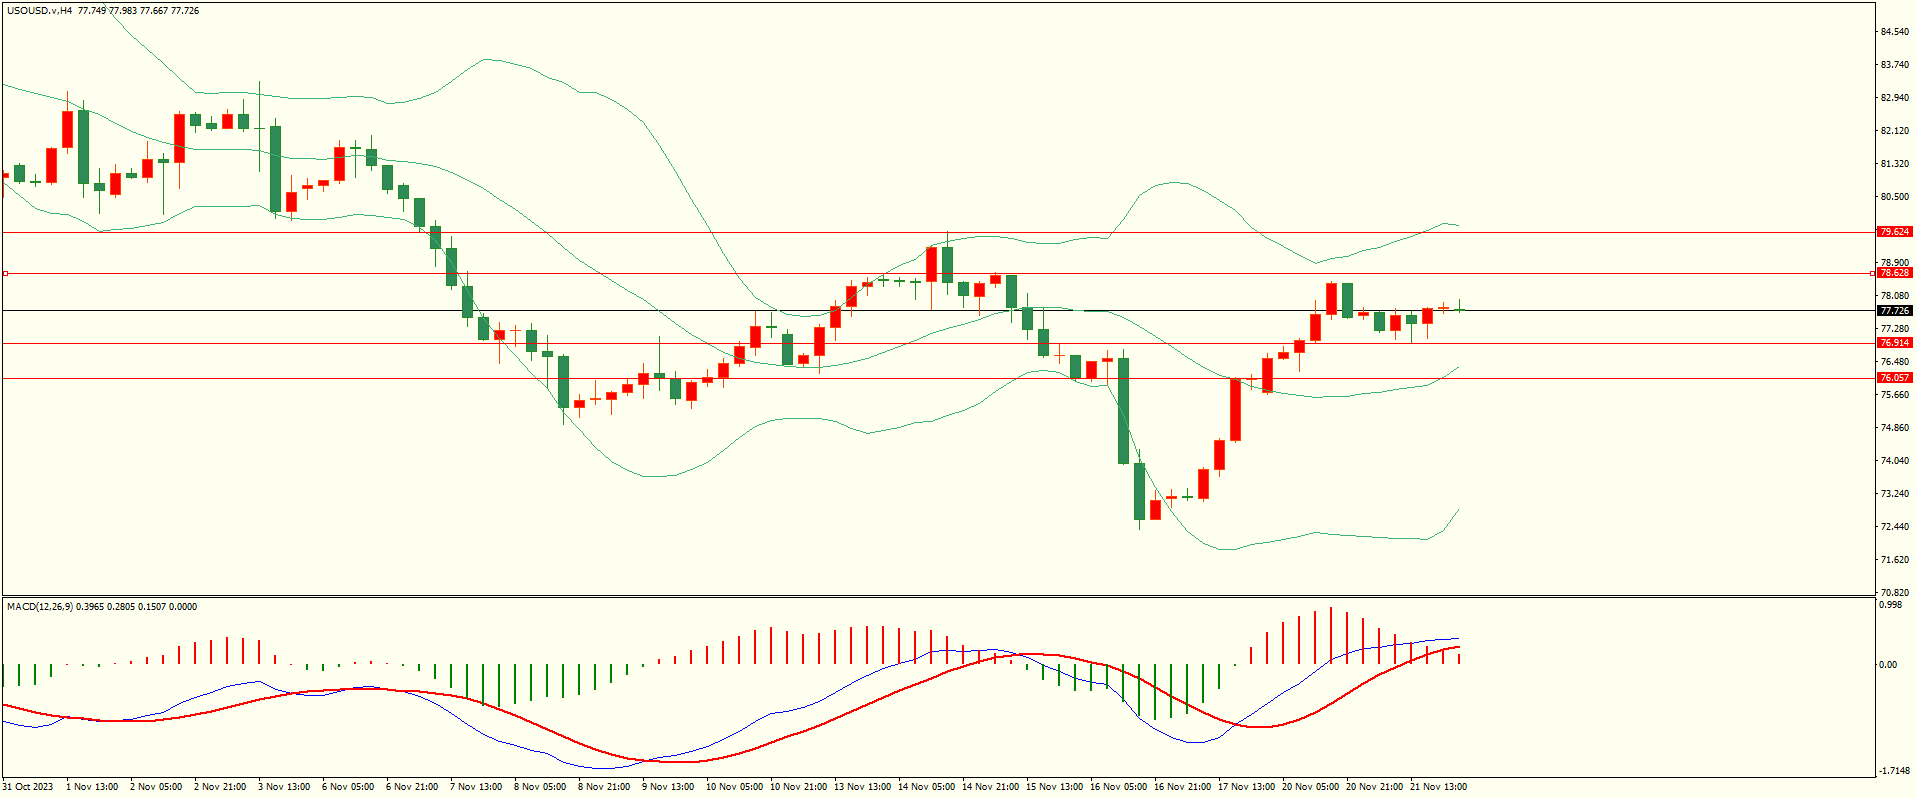Screen dimensions: 1916x798
Task: Click the 0.998 MACD scale value
Action: pos(1890,605)
